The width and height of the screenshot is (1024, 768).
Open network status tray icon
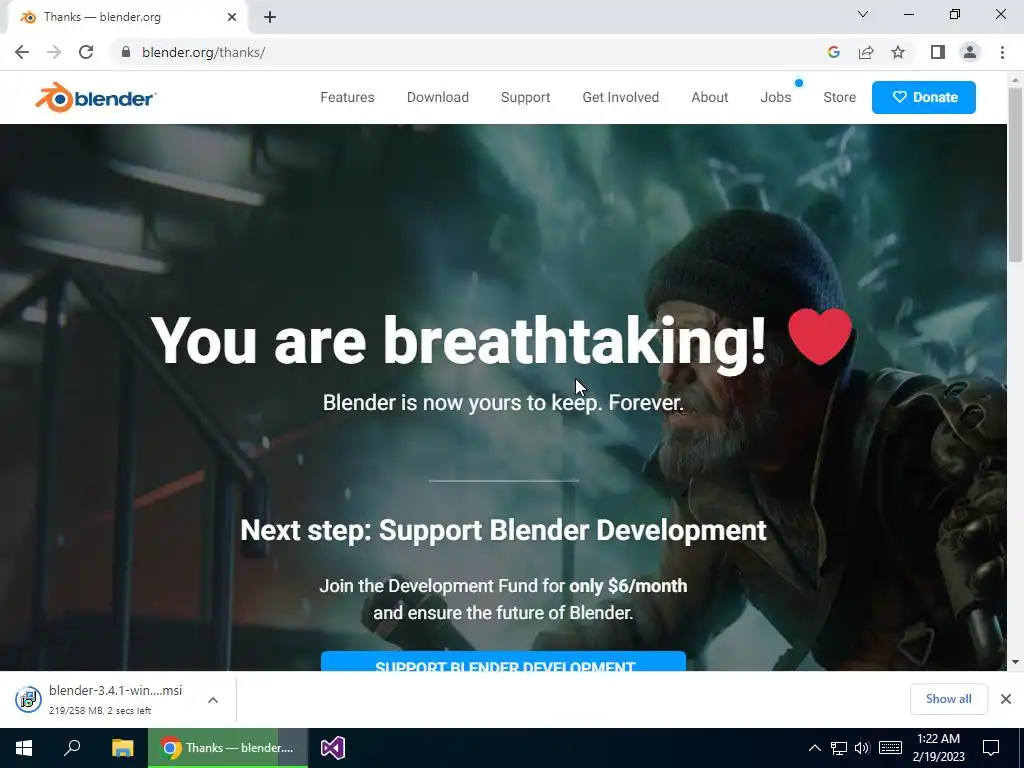tap(839, 748)
